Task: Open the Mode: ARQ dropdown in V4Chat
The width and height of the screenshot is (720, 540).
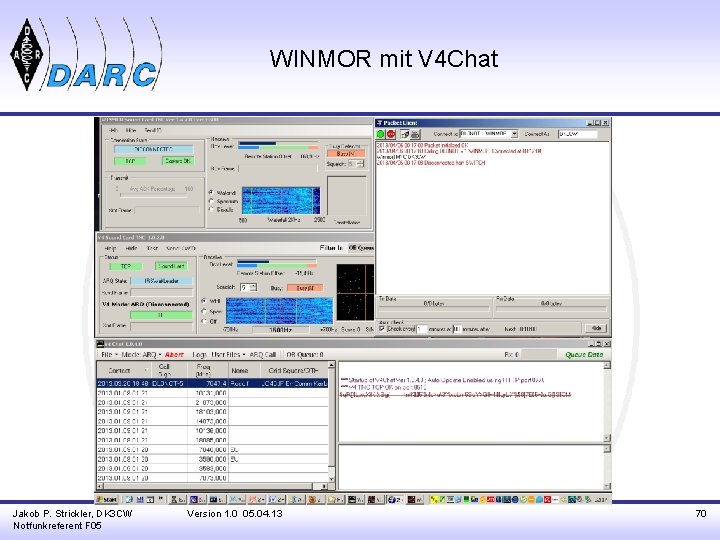Action: [x=141, y=354]
